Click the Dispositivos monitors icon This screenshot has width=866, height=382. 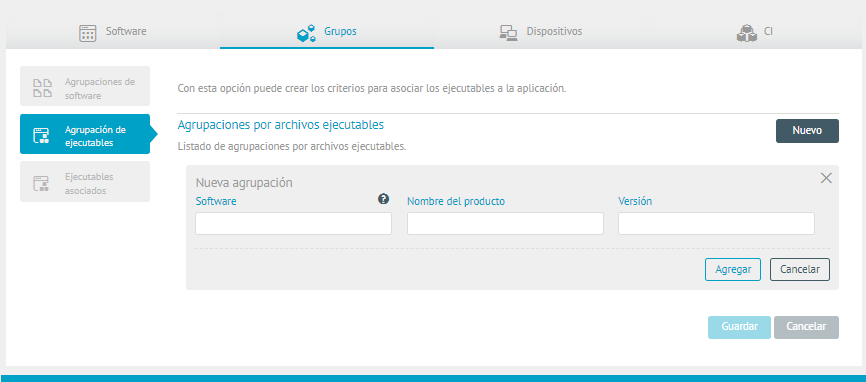[x=508, y=33]
